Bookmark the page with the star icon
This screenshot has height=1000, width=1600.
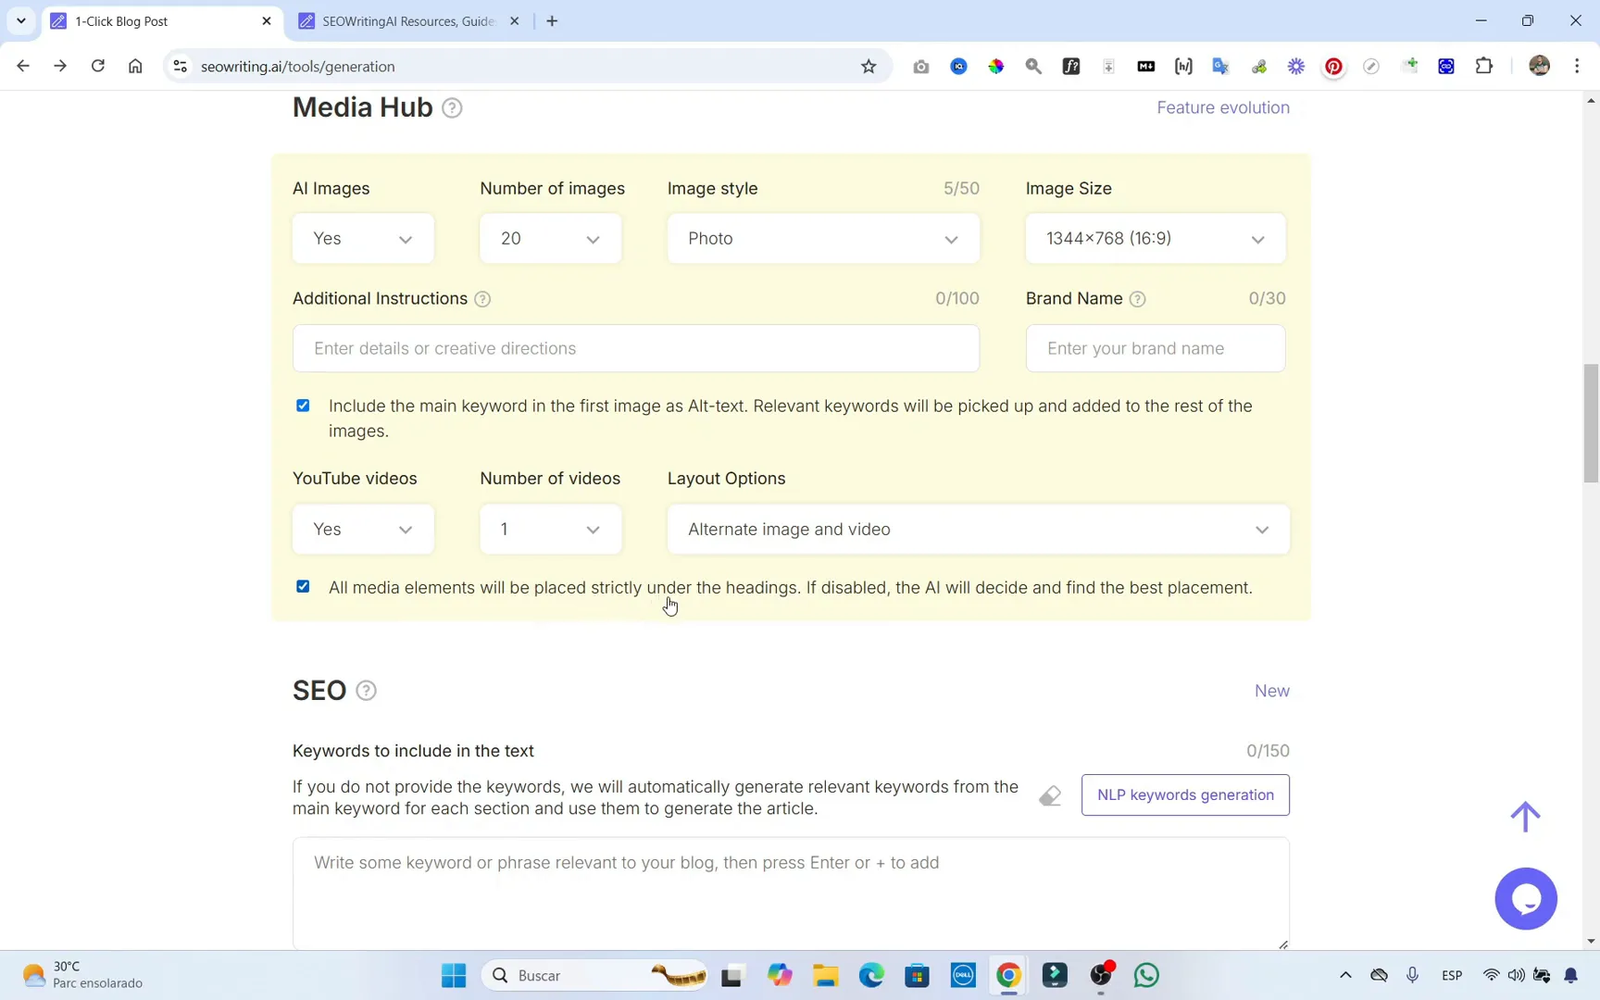(869, 66)
